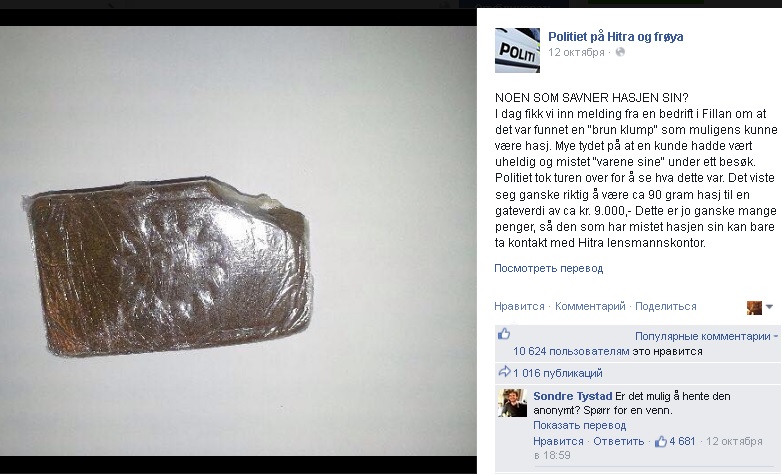Screen dimensions: 782x474
Task: Click the 12 октября post date
Action: [x=576, y=52]
